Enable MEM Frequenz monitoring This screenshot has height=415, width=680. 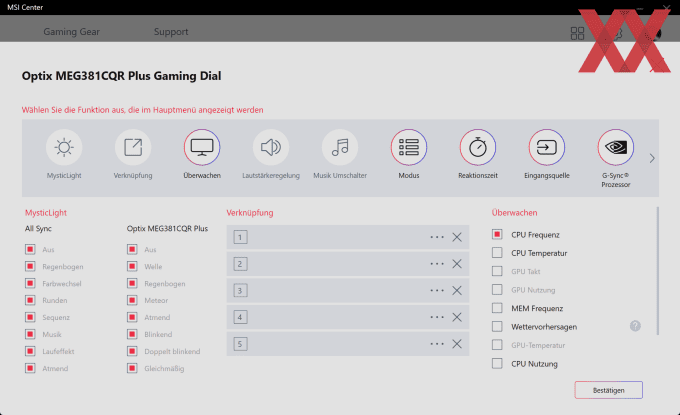point(497,308)
